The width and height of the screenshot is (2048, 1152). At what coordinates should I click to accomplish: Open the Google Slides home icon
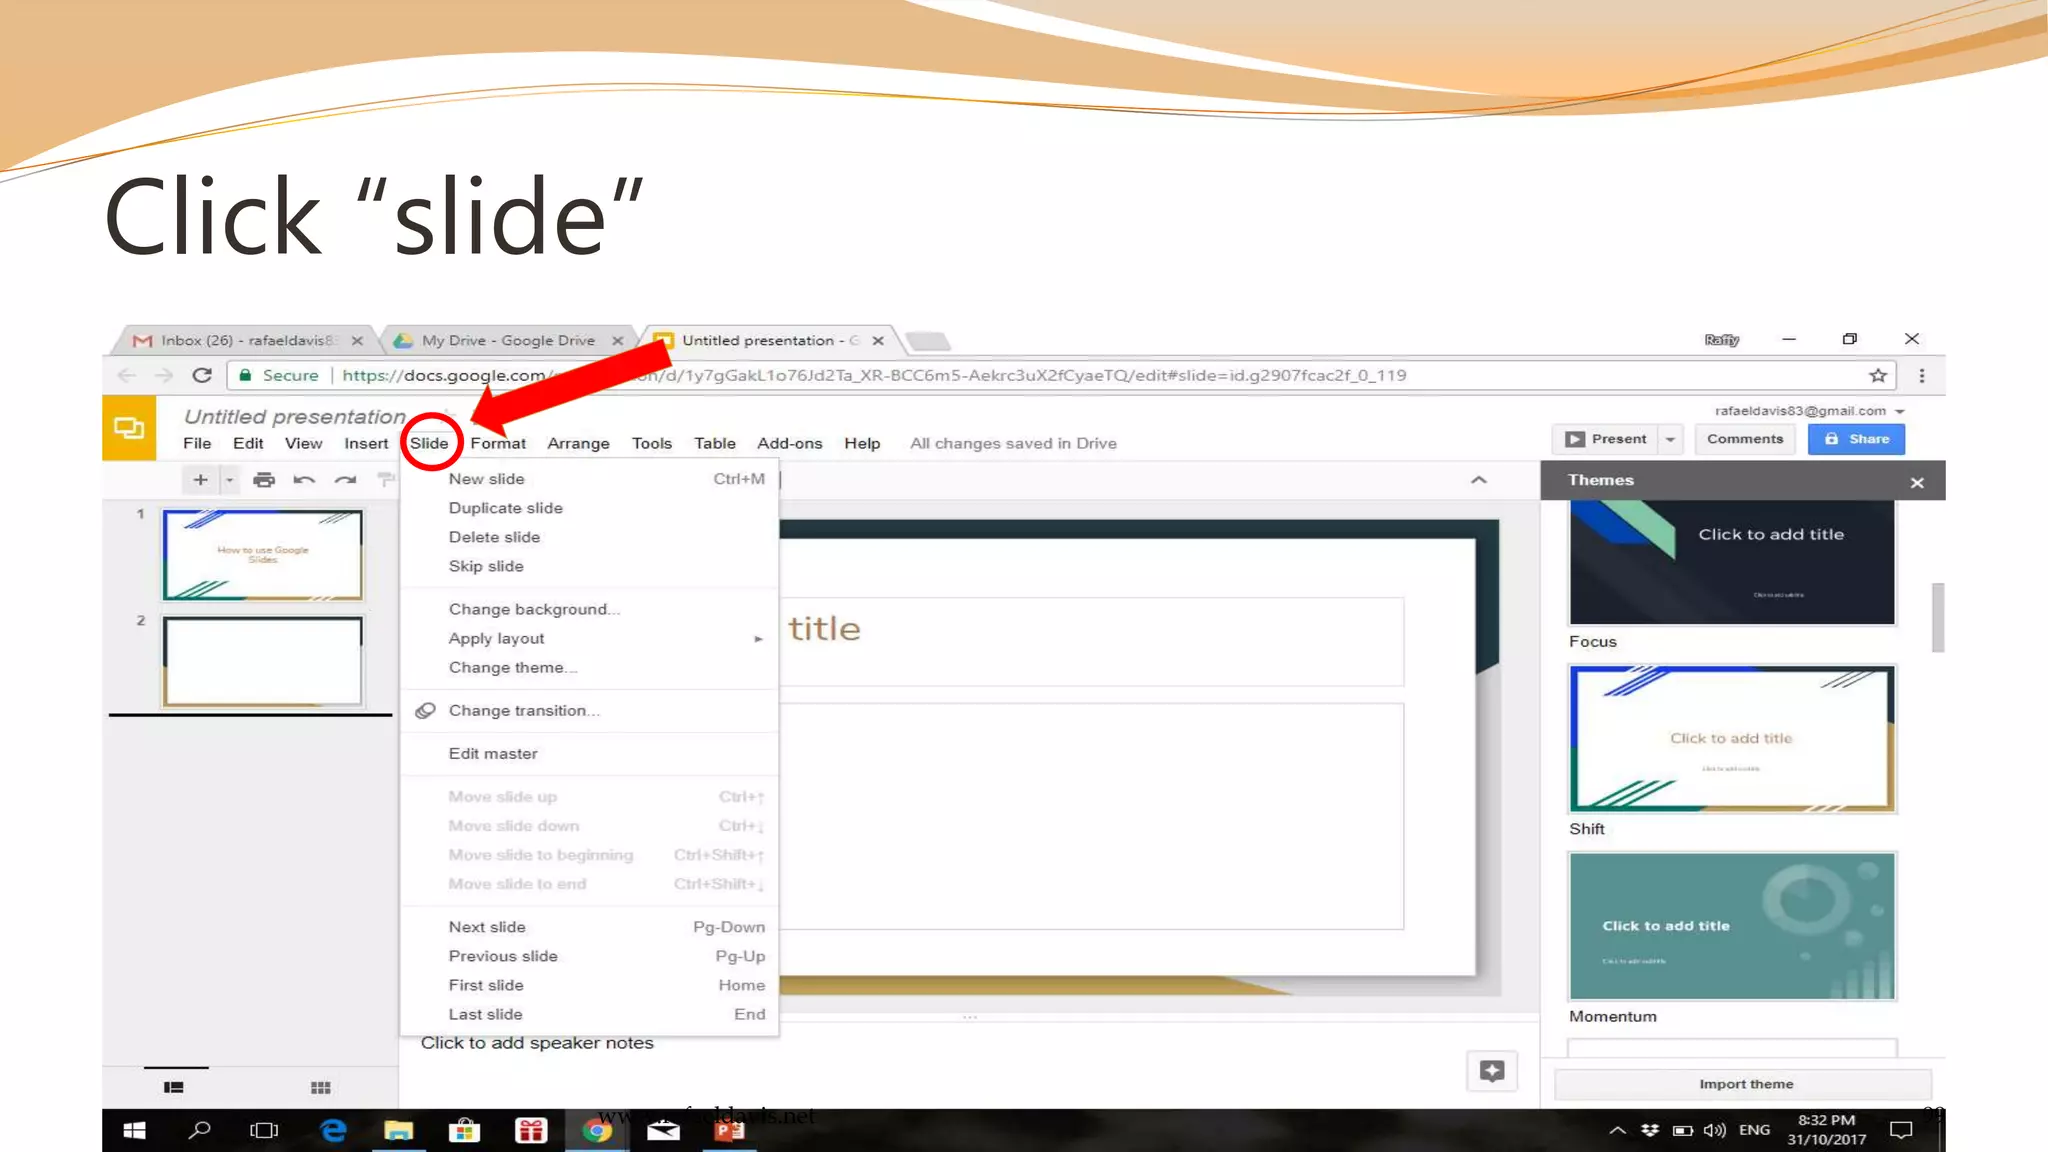(129, 428)
